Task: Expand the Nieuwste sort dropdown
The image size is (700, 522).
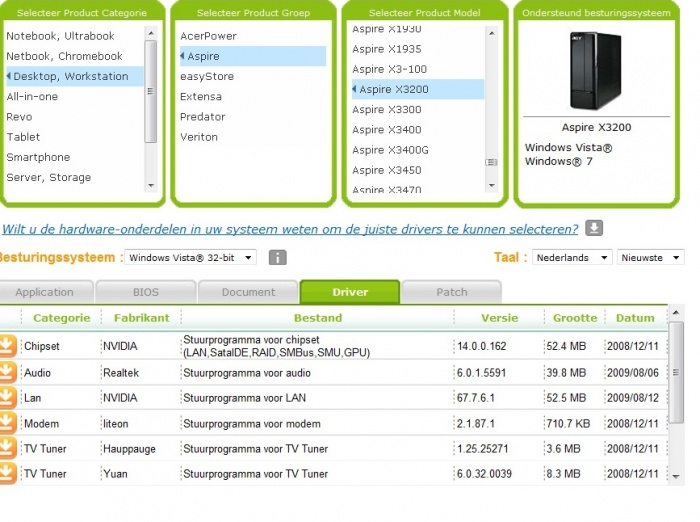Action: (x=649, y=258)
